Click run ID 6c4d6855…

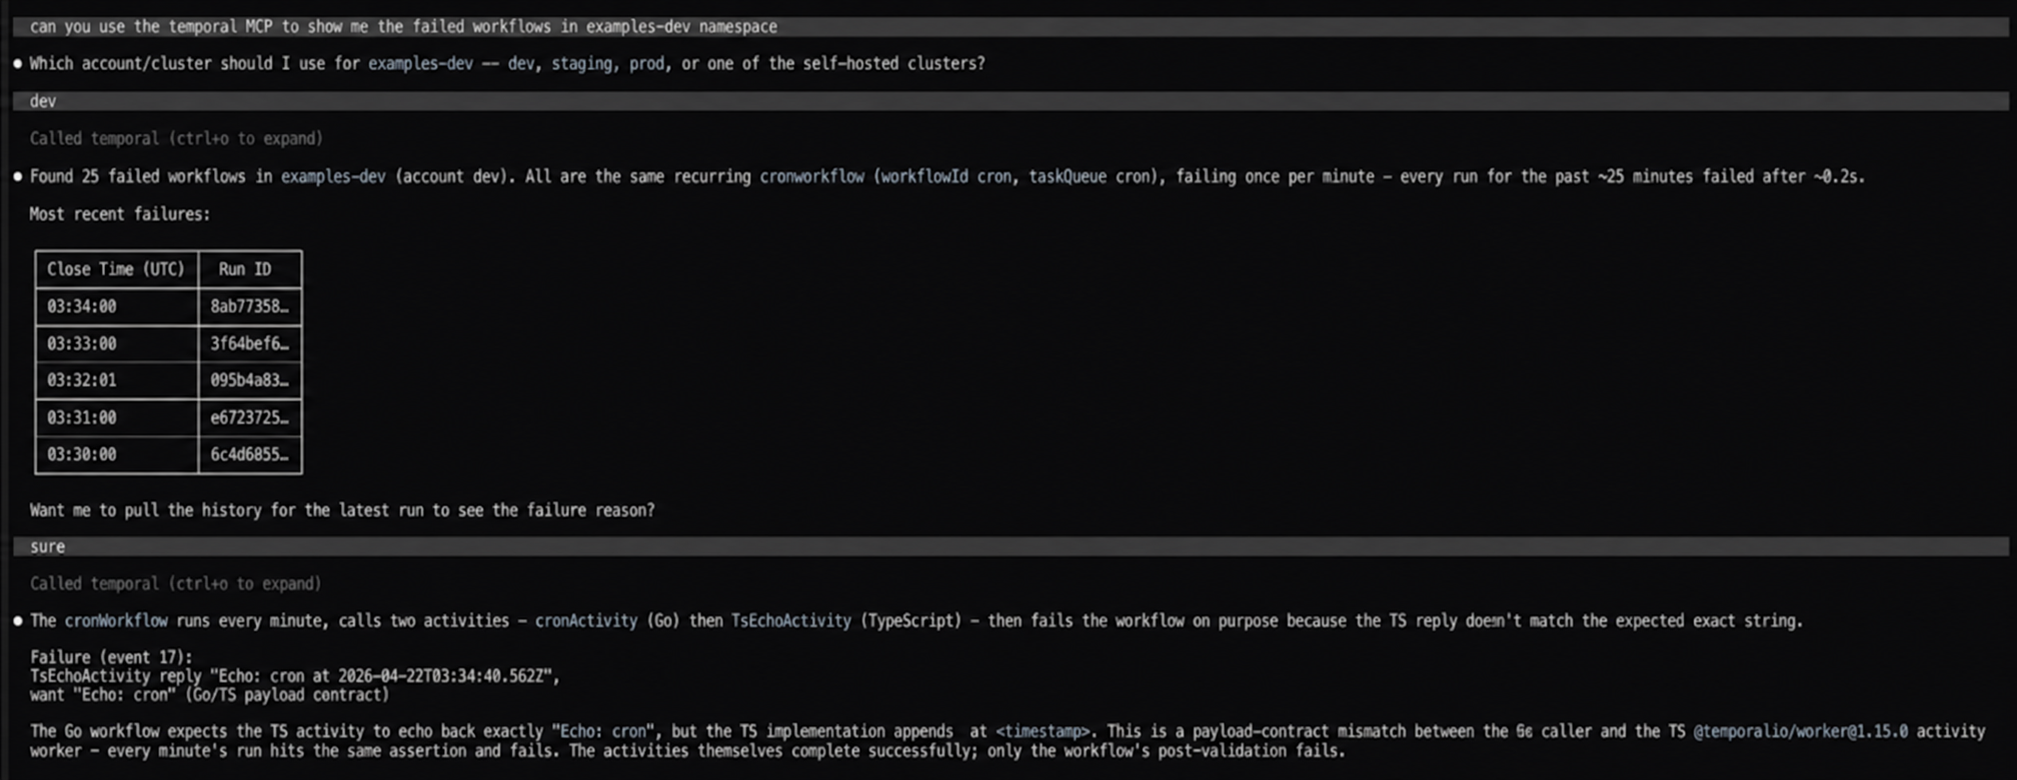coord(249,455)
